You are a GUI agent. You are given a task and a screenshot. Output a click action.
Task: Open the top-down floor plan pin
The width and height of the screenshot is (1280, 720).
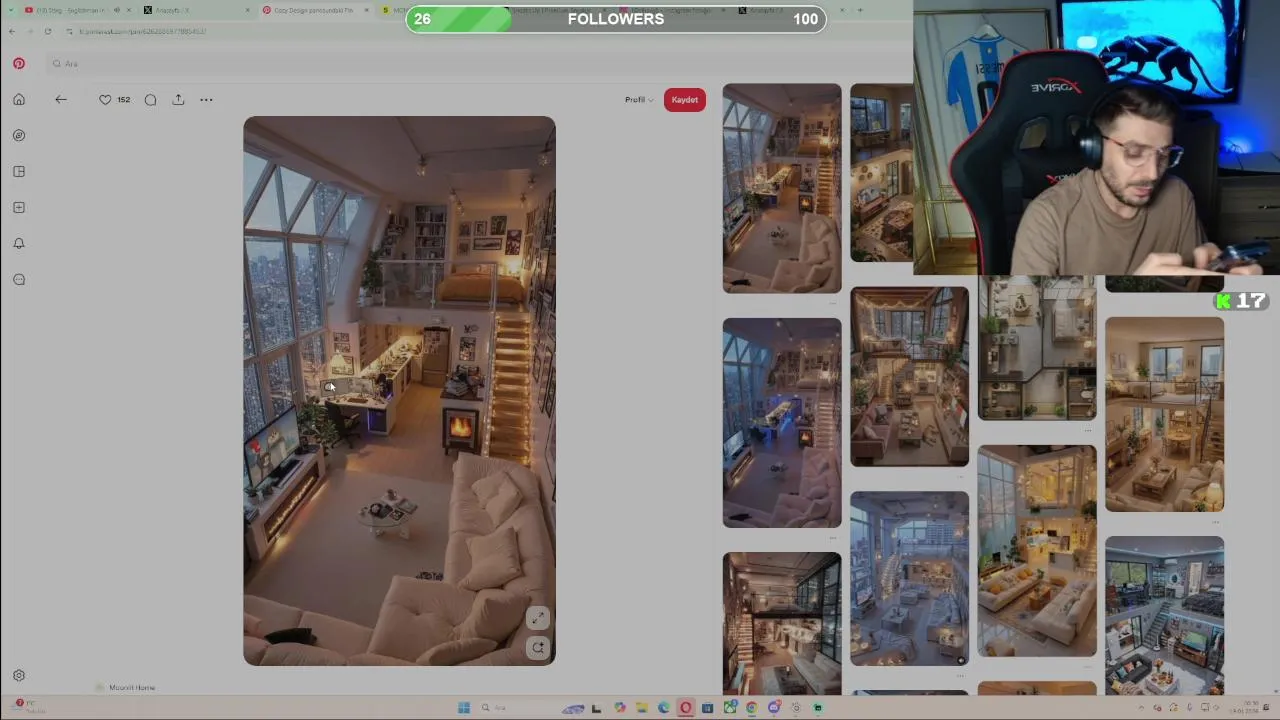pos(1037,349)
